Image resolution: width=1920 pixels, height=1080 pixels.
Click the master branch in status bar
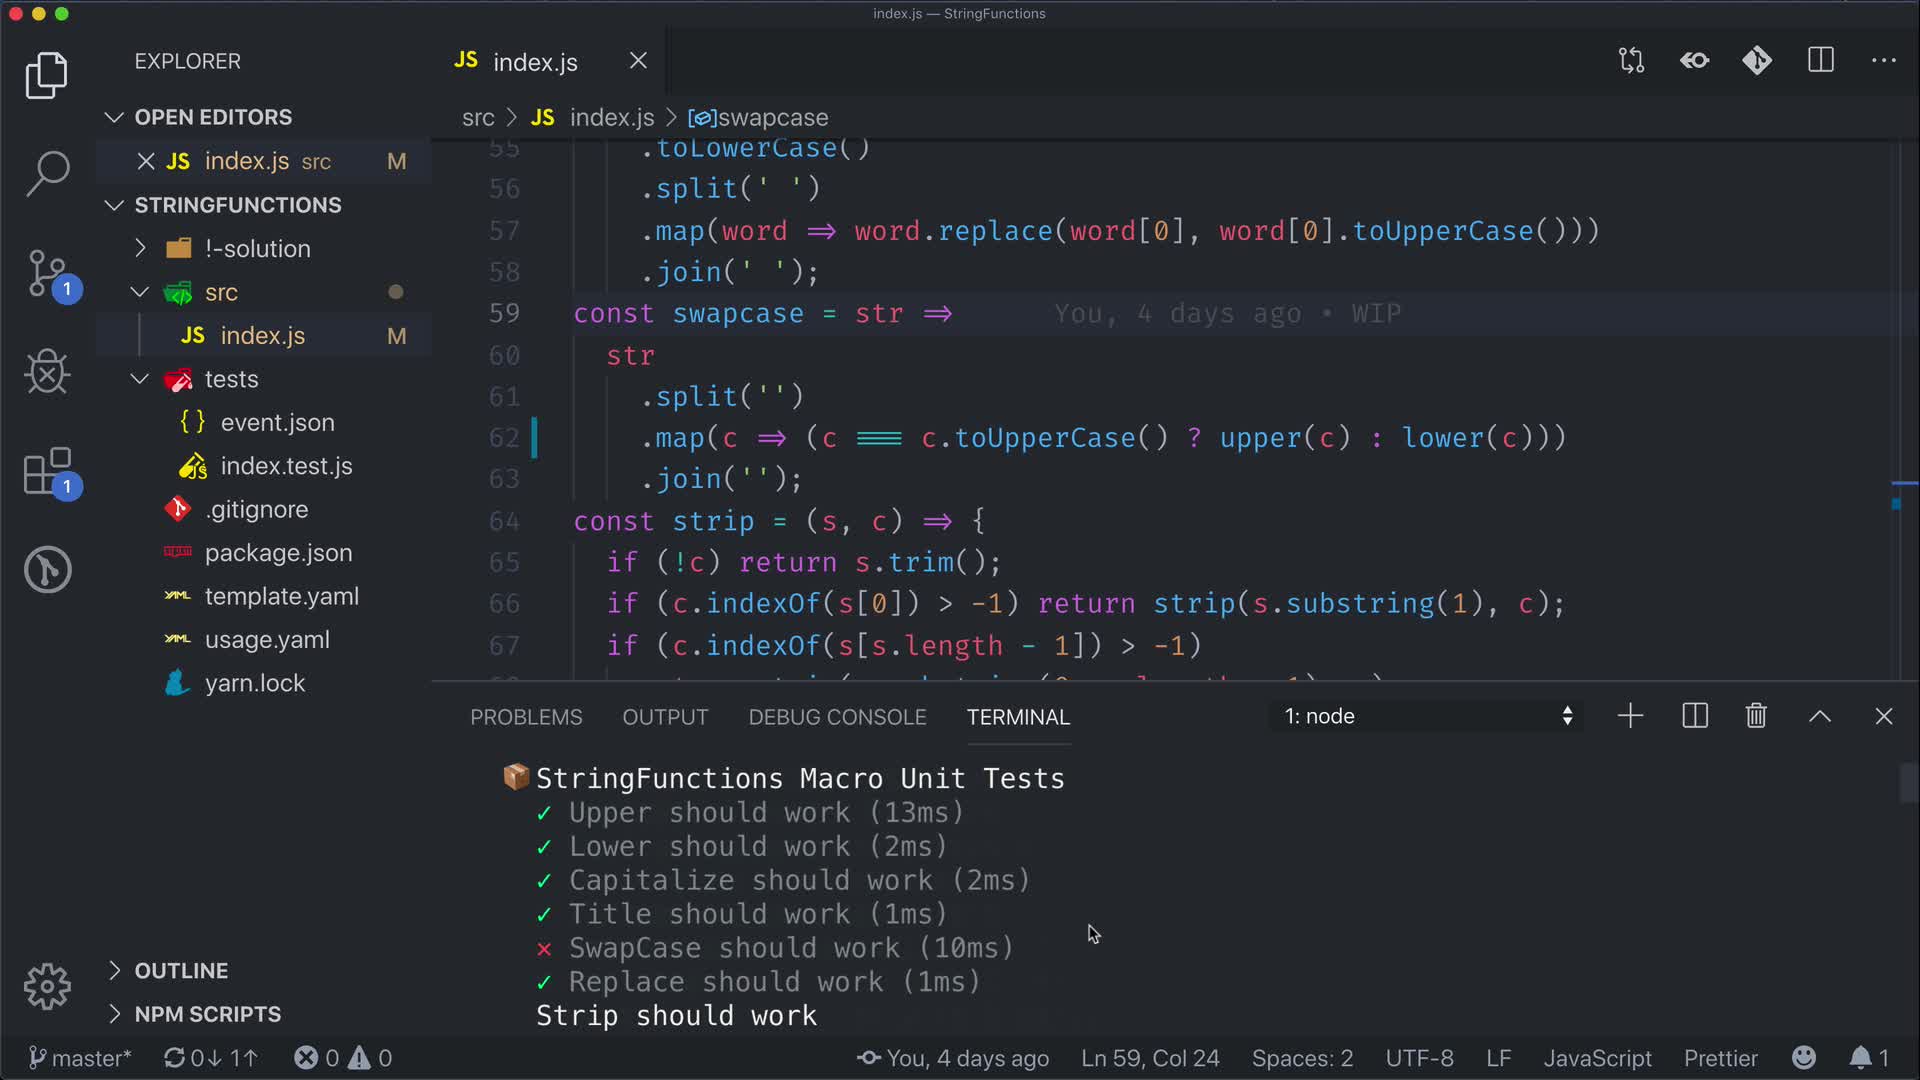pyautogui.click(x=80, y=1058)
